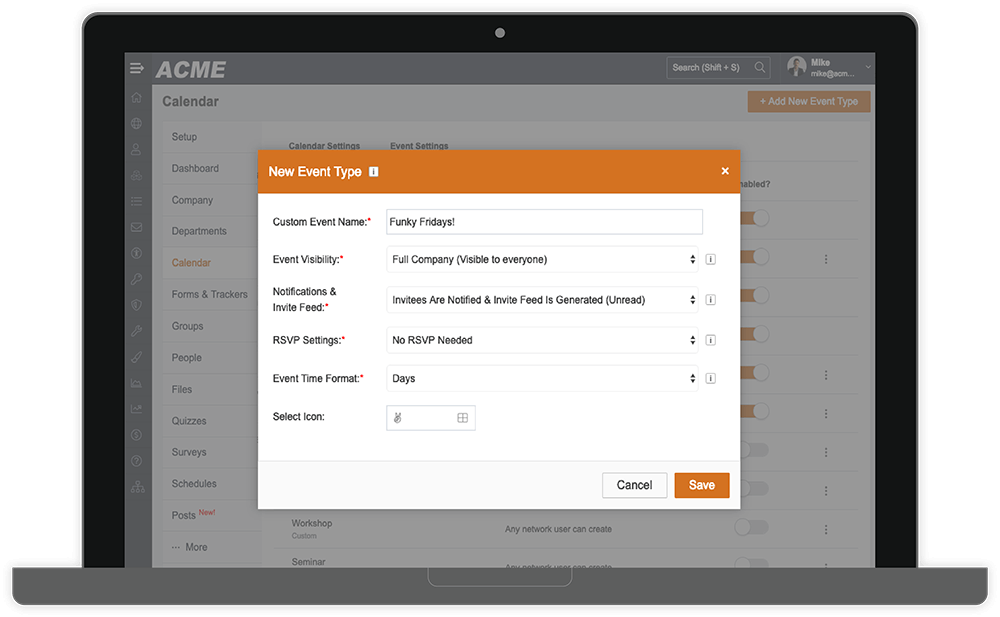The width and height of the screenshot is (1000, 617).
Task: Click the globe icon in the left rail
Action: click(136, 124)
